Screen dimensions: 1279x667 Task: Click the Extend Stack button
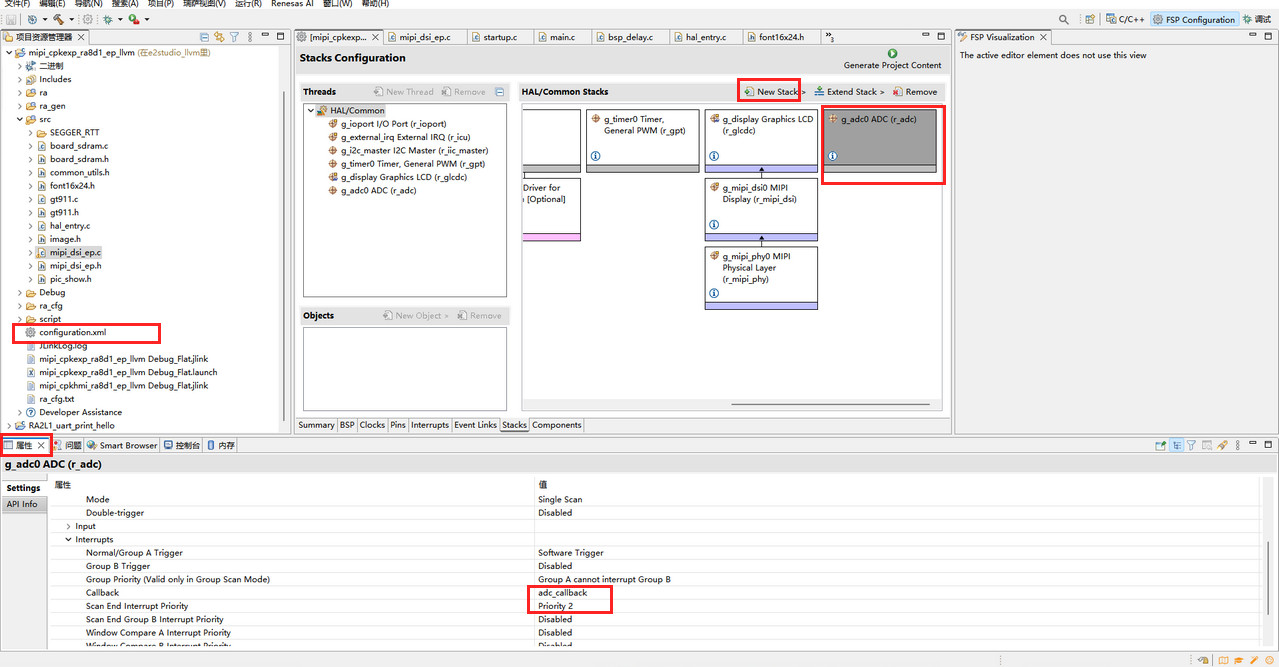tap(849, 92)
